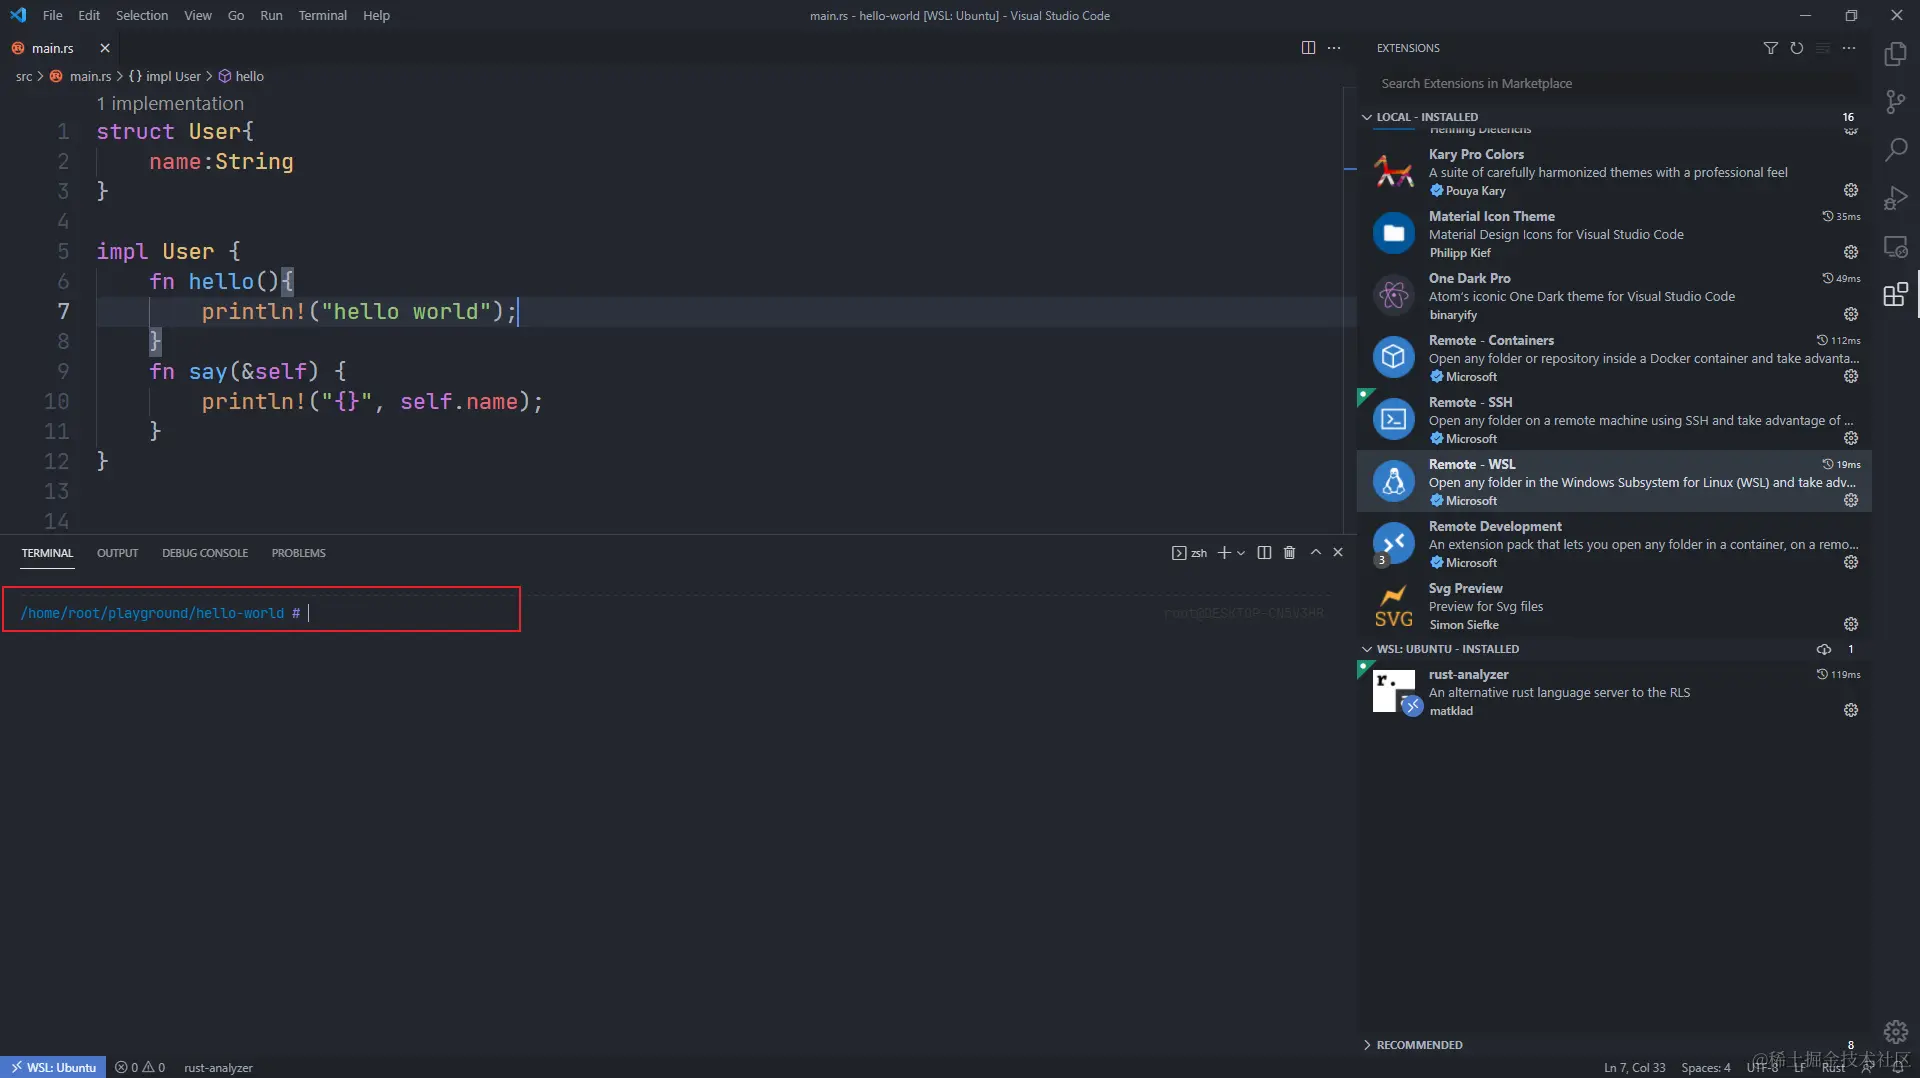This screenshot has width=1920, height=1078.
Task: Open the Selection menu
Action: click(142, 15)
